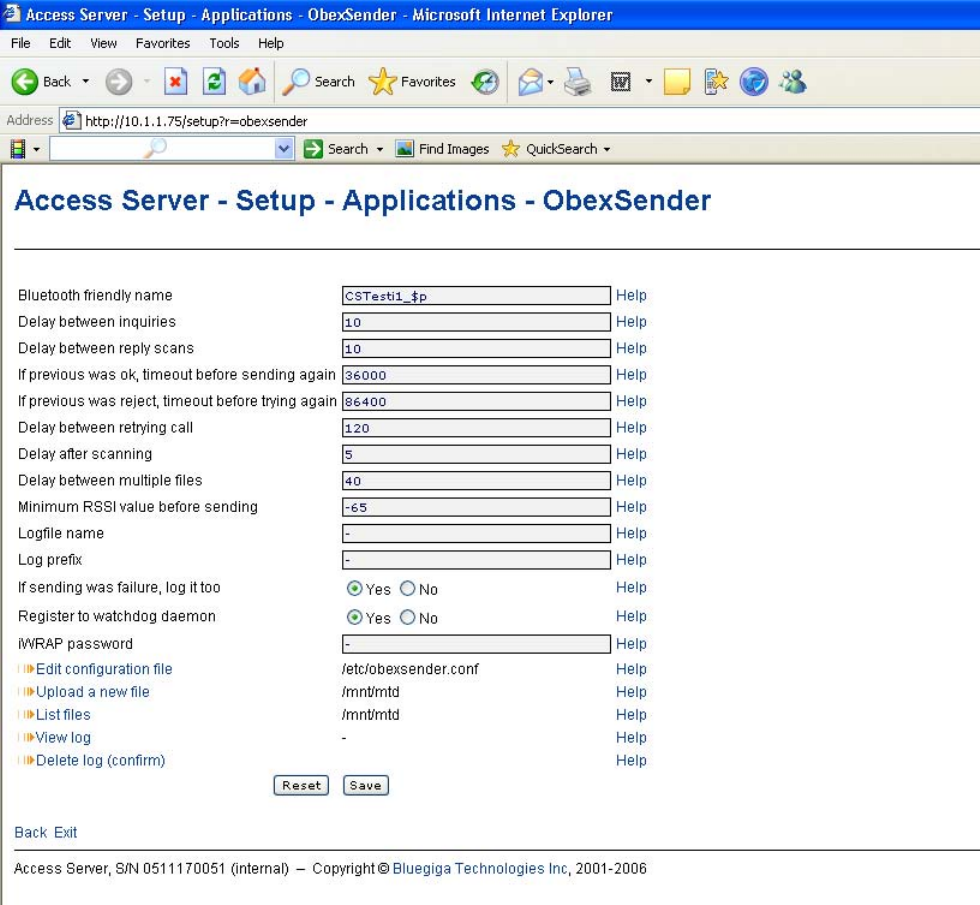Click the page icon in address bar
Viewport: 980px width, 905px height.
point(71,120)
